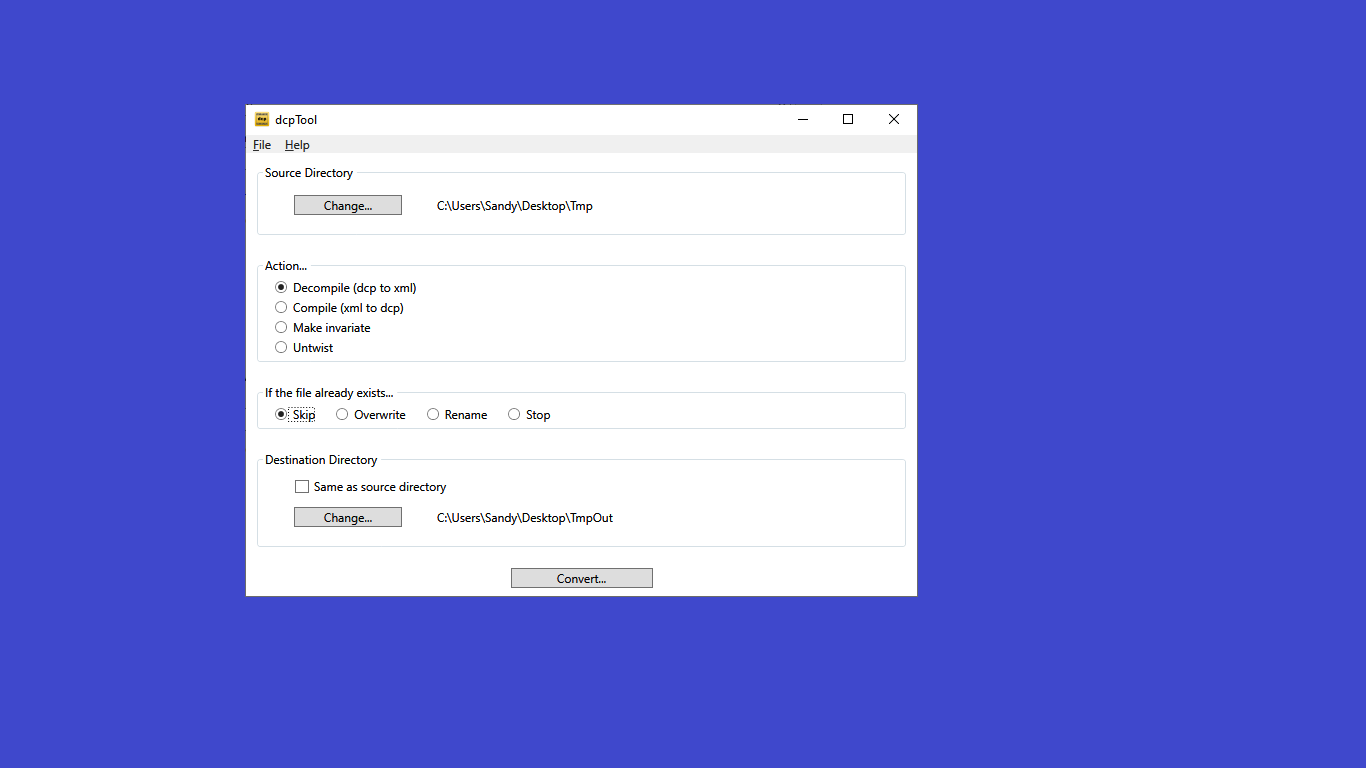This screenshot has width=1366, height=768.
Task: Click the dcpTool app icon in title bar
Action: tap(262, 119)
